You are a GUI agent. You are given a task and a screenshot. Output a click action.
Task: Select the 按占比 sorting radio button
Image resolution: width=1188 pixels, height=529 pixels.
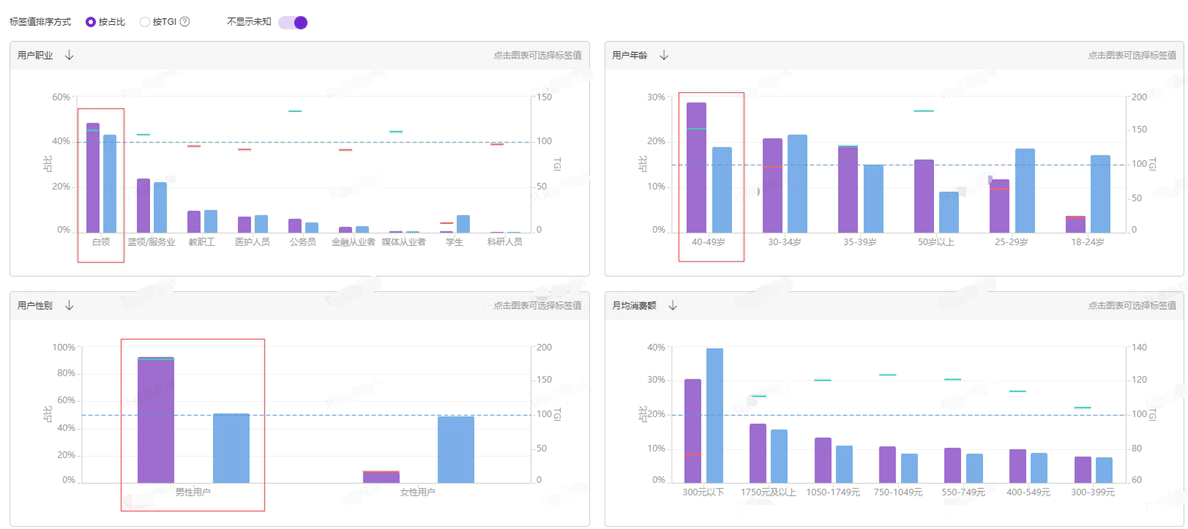tap(91, 22)
